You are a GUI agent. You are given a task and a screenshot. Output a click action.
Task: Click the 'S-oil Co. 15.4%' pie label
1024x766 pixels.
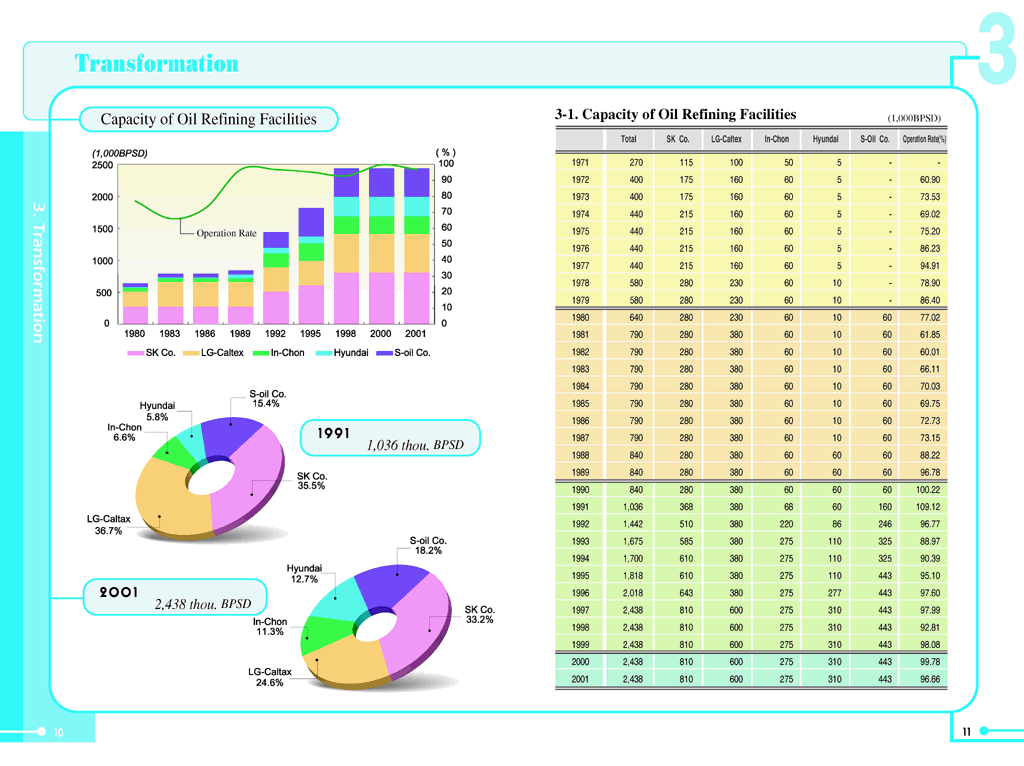[x=267, y=399]
